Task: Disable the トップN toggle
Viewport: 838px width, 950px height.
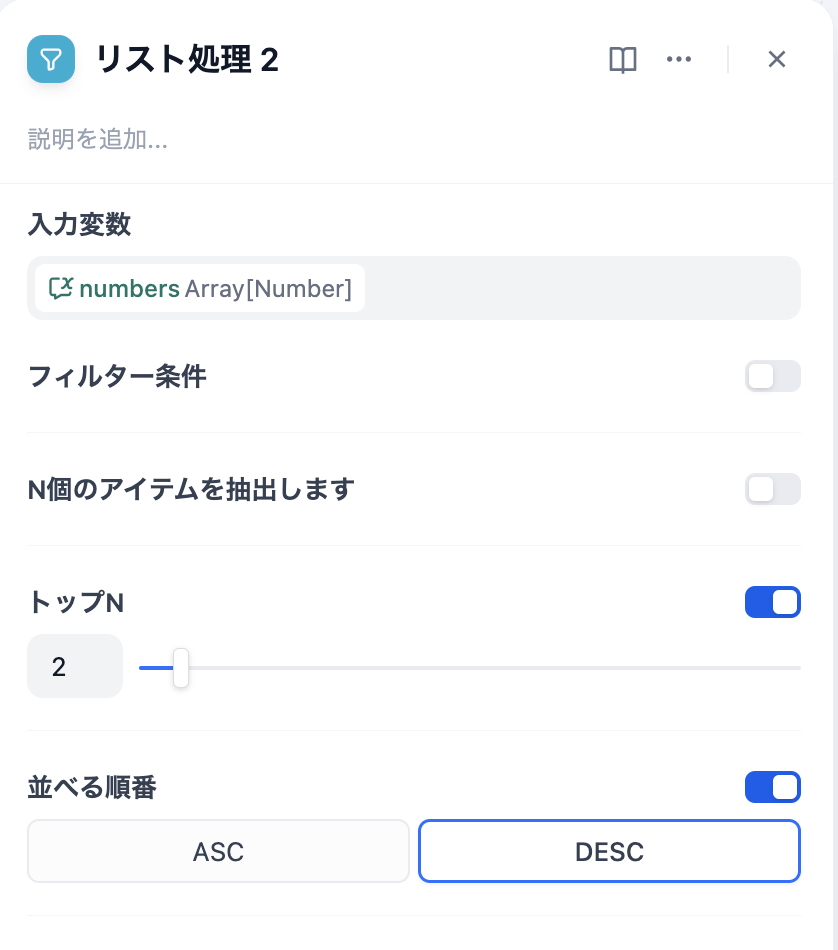Action: (x=772, y=602)
